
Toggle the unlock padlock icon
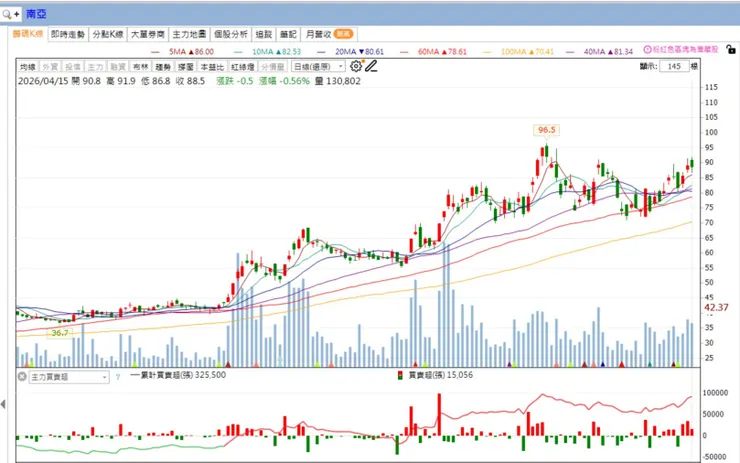(x=731, y=49)
